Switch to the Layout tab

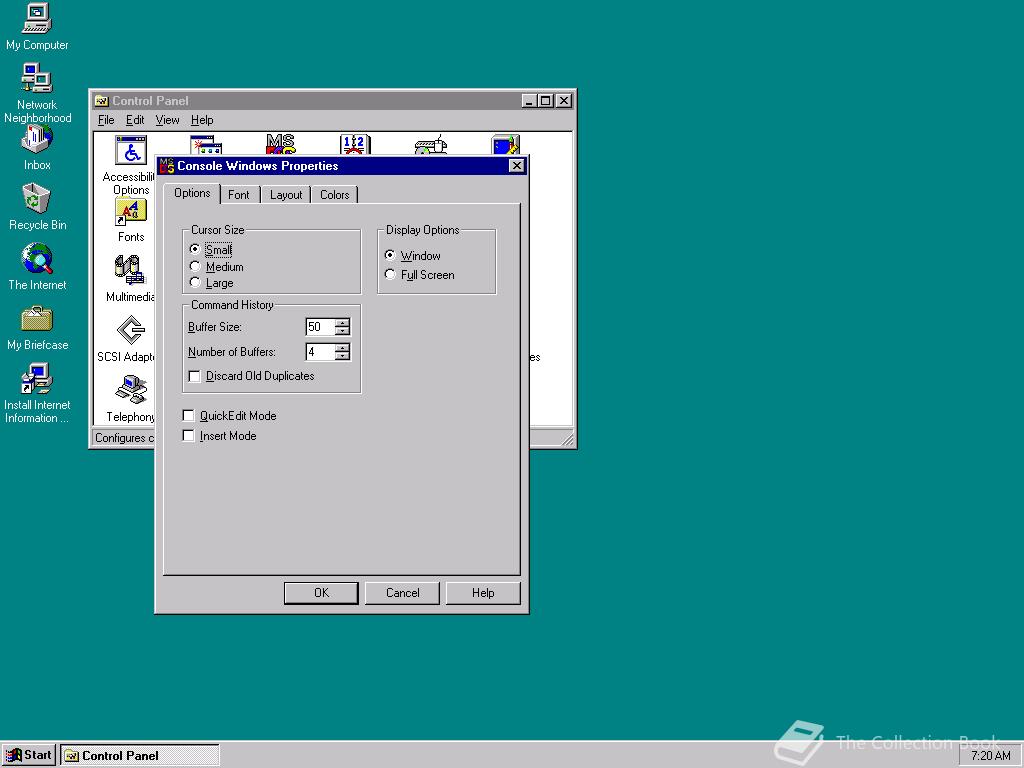[x=286, y=195]
